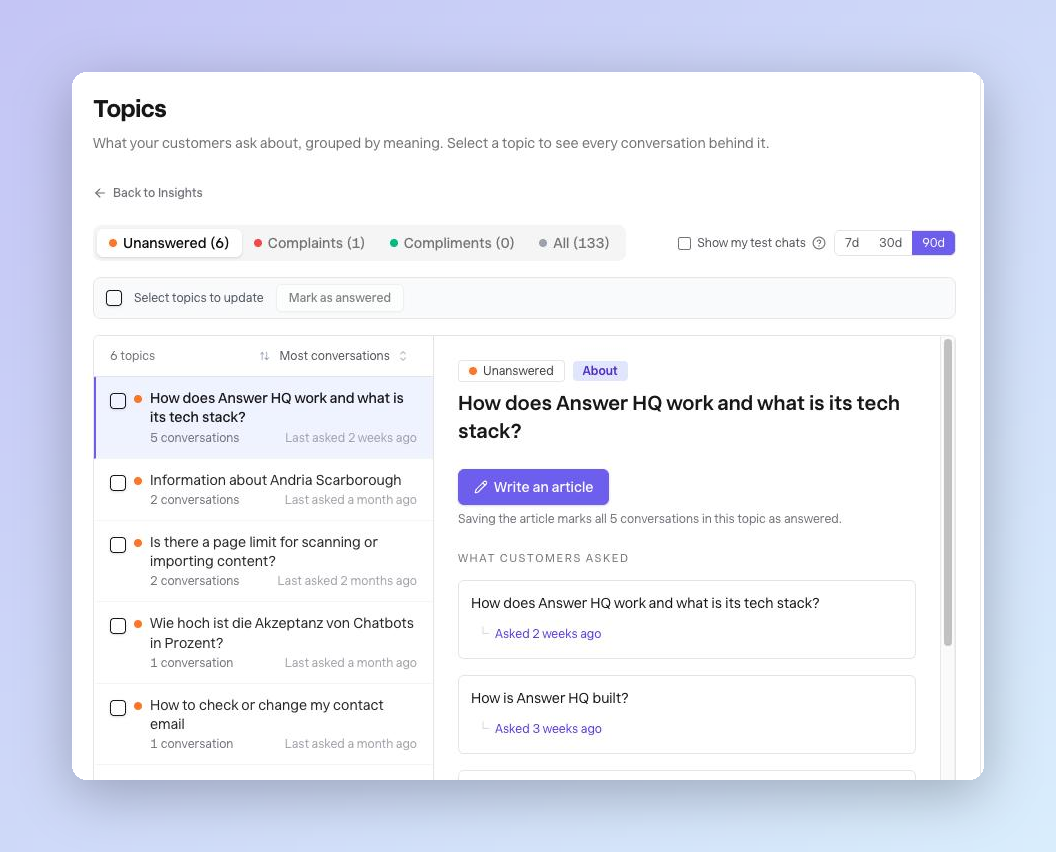Check the box for Wie hoch ist die Akzeptanz topic
The height and width of the screenshot is (852, 1056).
118,626
